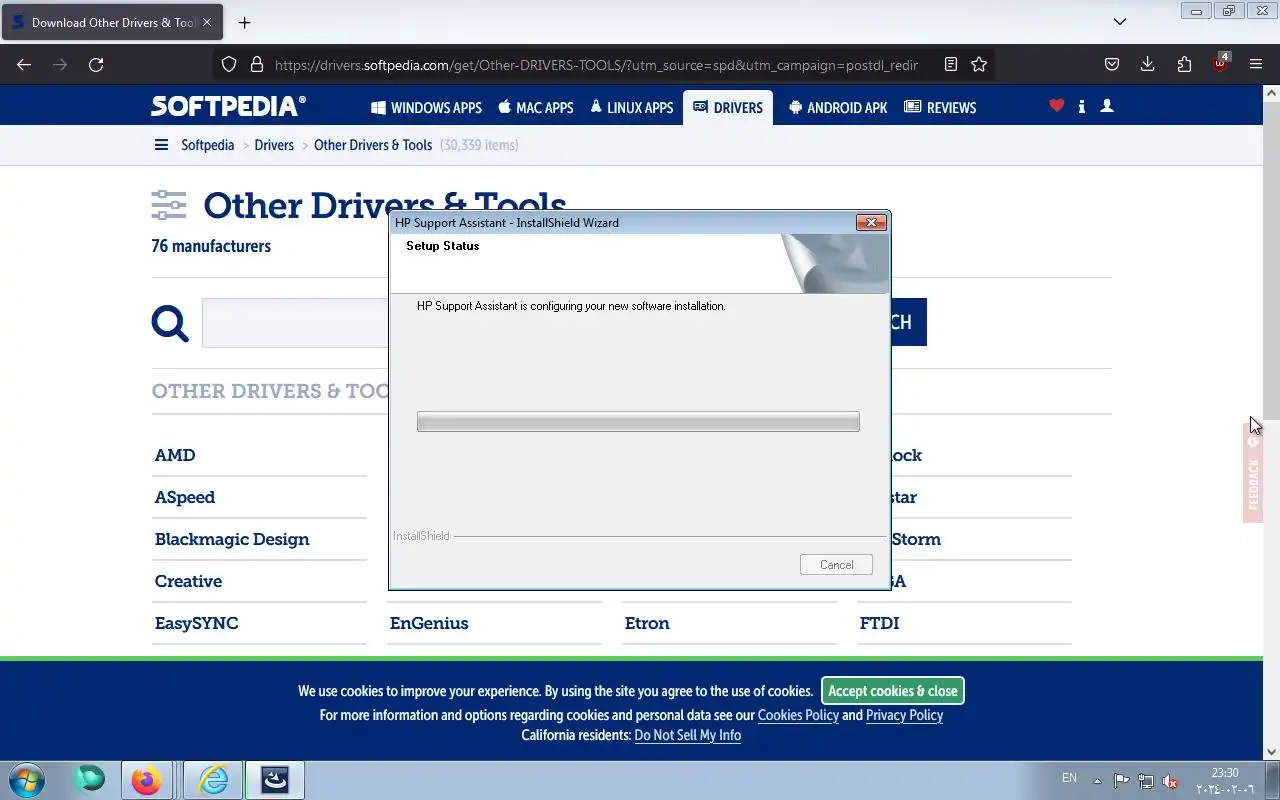This screenshot has height=800, width=1280.
Task: Cancel the HP Support Assistant installation
Action: (836, 565)
